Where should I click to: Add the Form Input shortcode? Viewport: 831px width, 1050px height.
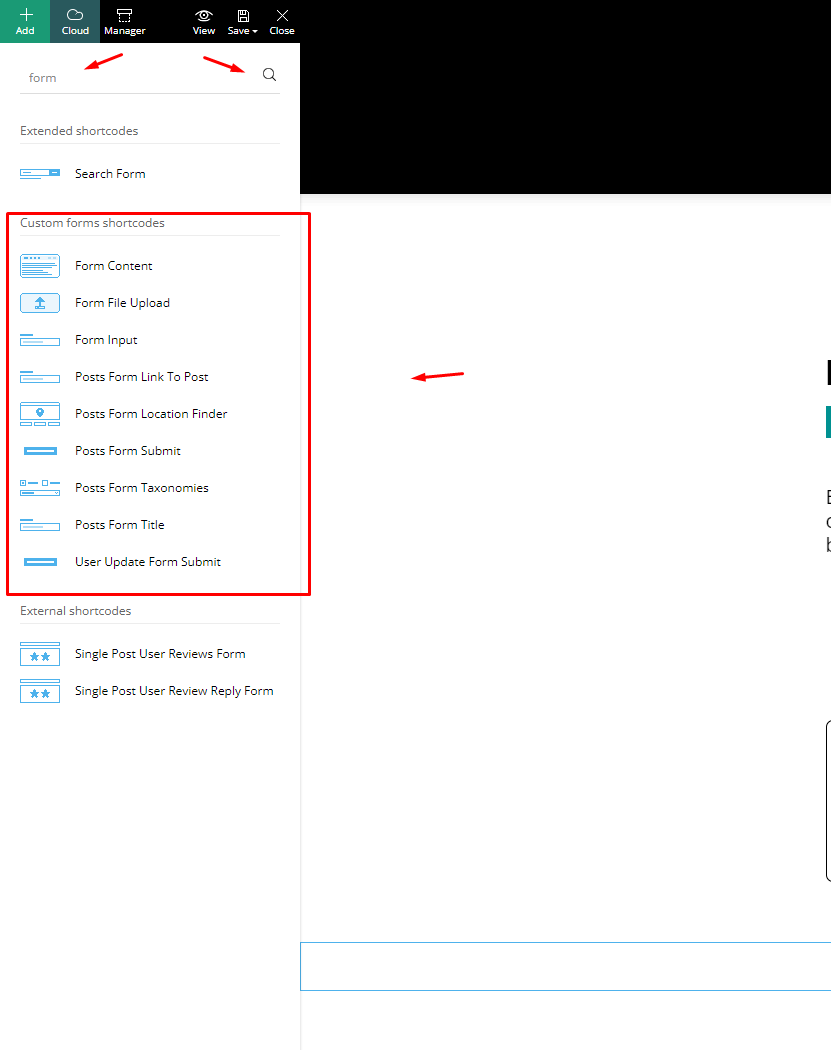coord(106,340)
